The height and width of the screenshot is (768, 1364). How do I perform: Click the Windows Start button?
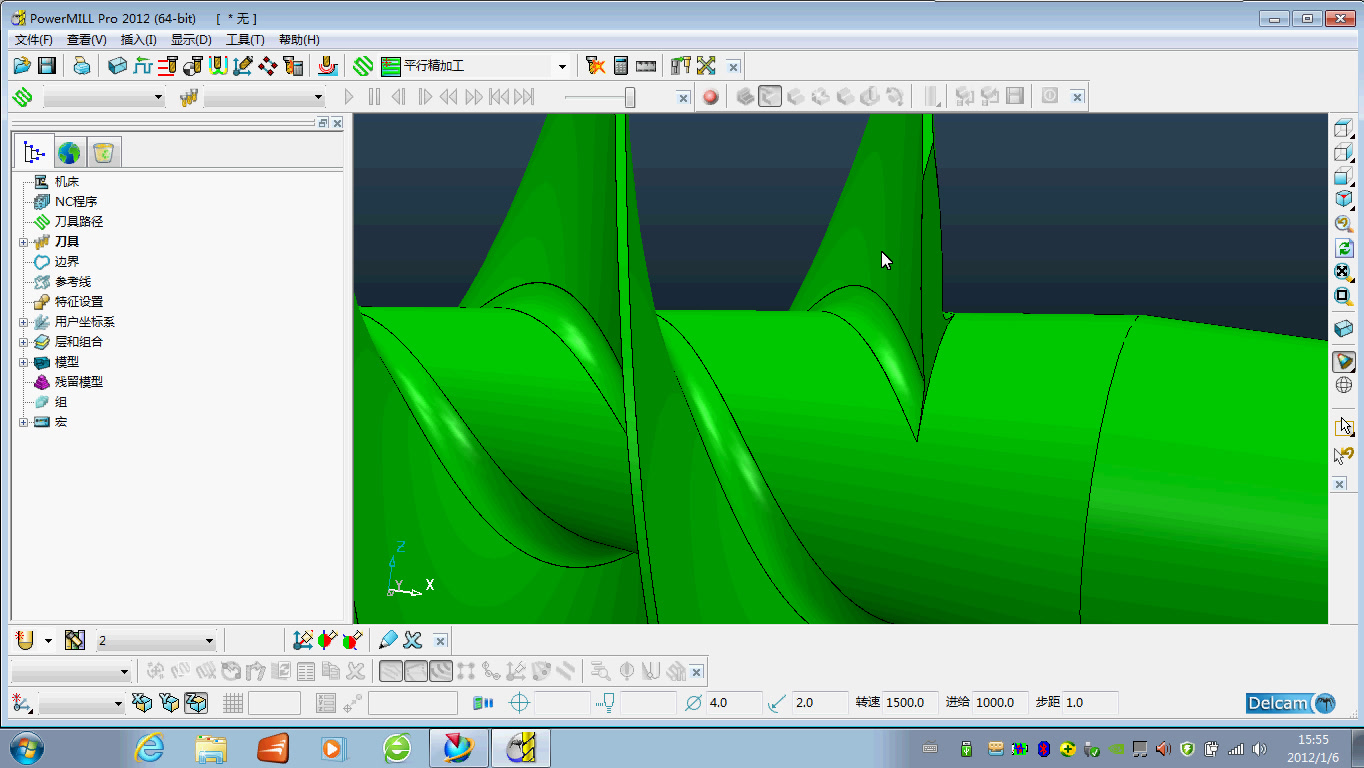[x=24, y=748]
